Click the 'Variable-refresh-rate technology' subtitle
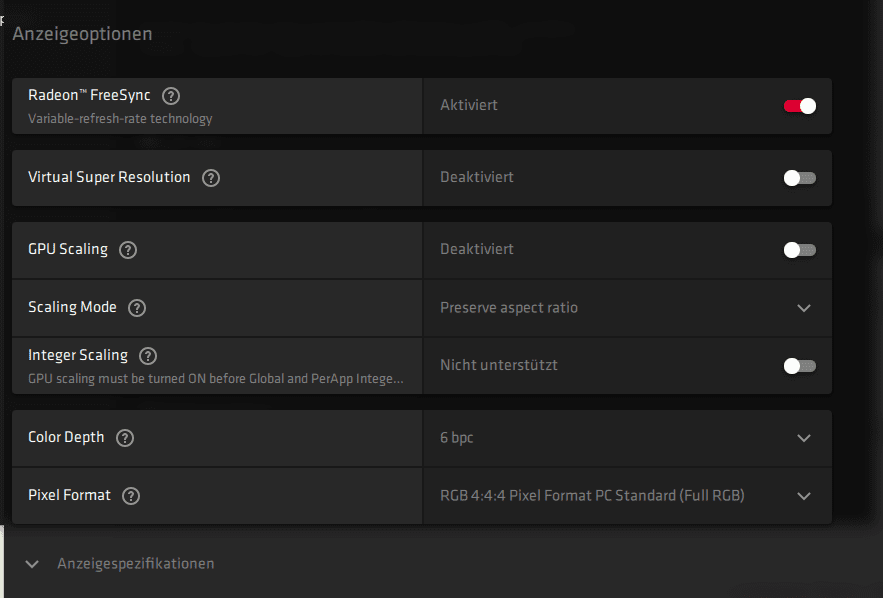The height and width of the screenshot is (598, 883). pos(120,119)
